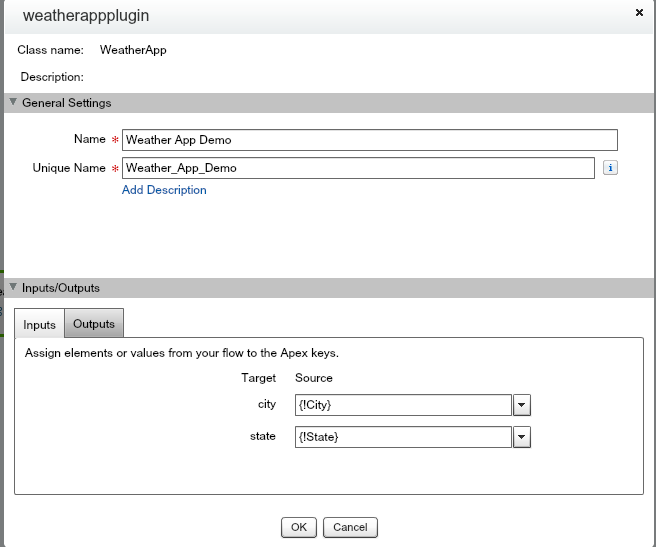The width and height of the screenshot is (656, 547).
Task: Open the Add Description link
Action: tap(164, 190)
